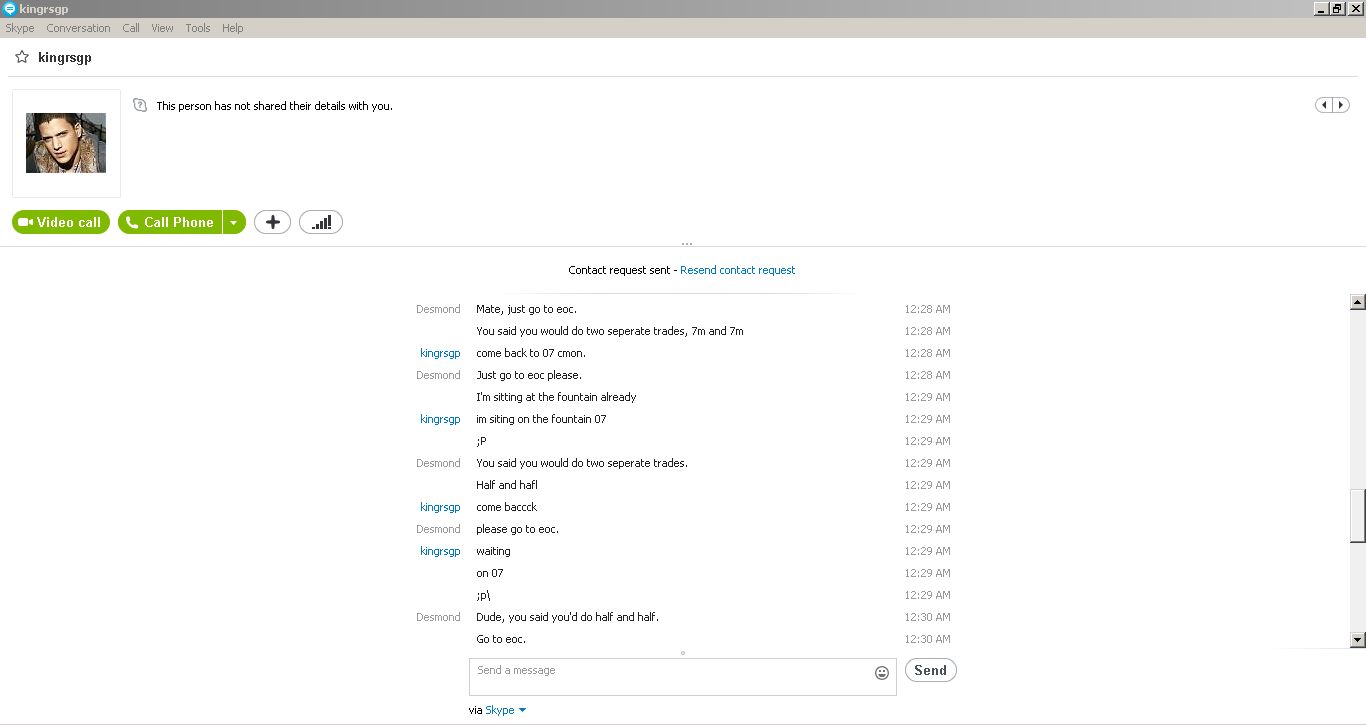This screenshot has height=725, width=1366.
Task: Click message 'Dude, you said you'd do half and half.'
Action: click(x=567, y=617)
